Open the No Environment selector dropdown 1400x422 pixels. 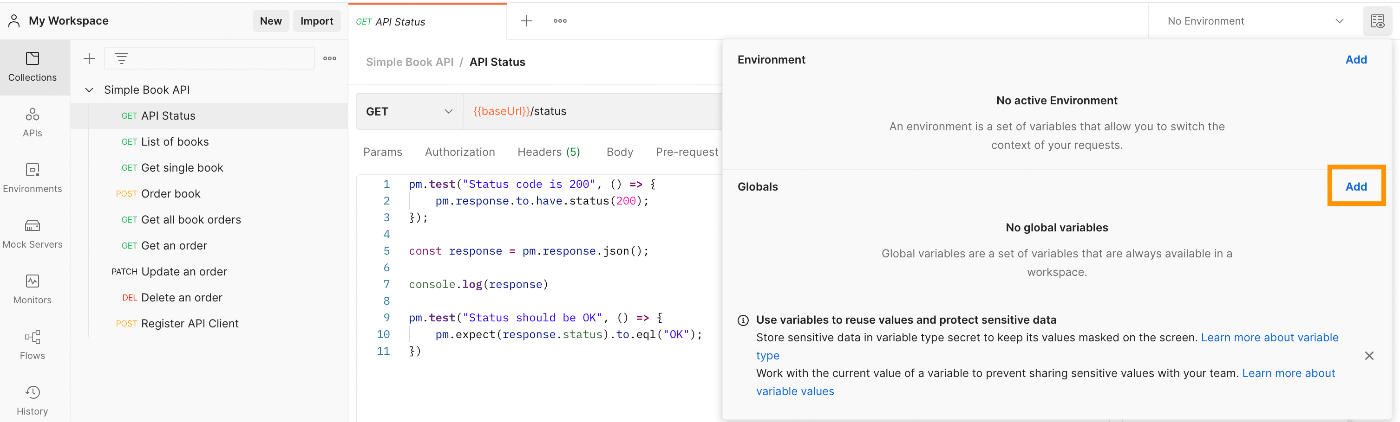pyautogui.click(x=1256, y=21)
